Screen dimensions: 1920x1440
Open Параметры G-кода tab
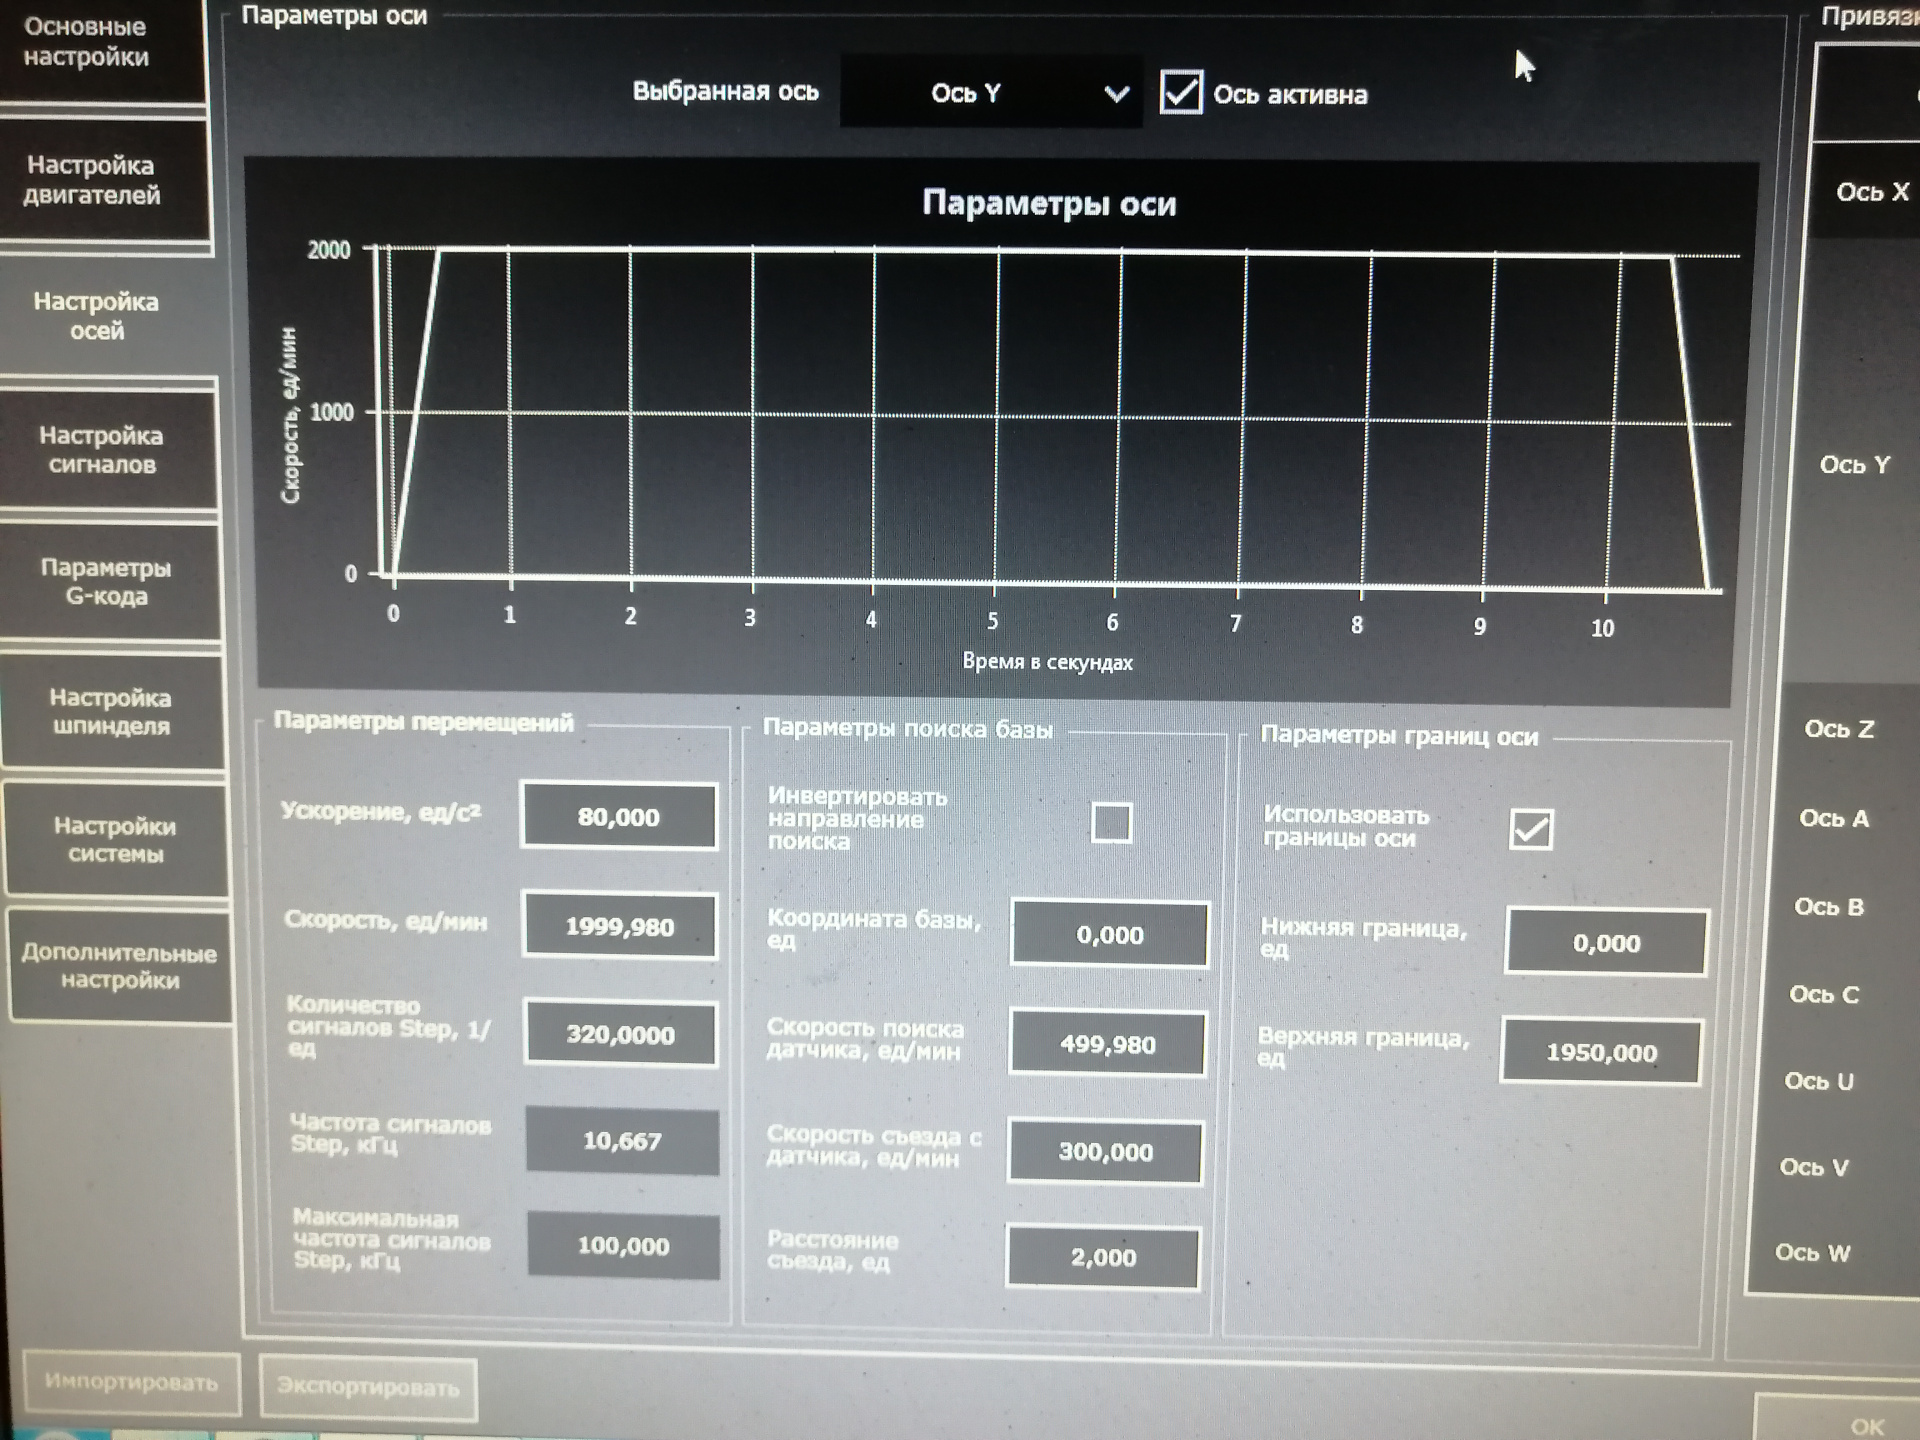(x=106, y=582)
